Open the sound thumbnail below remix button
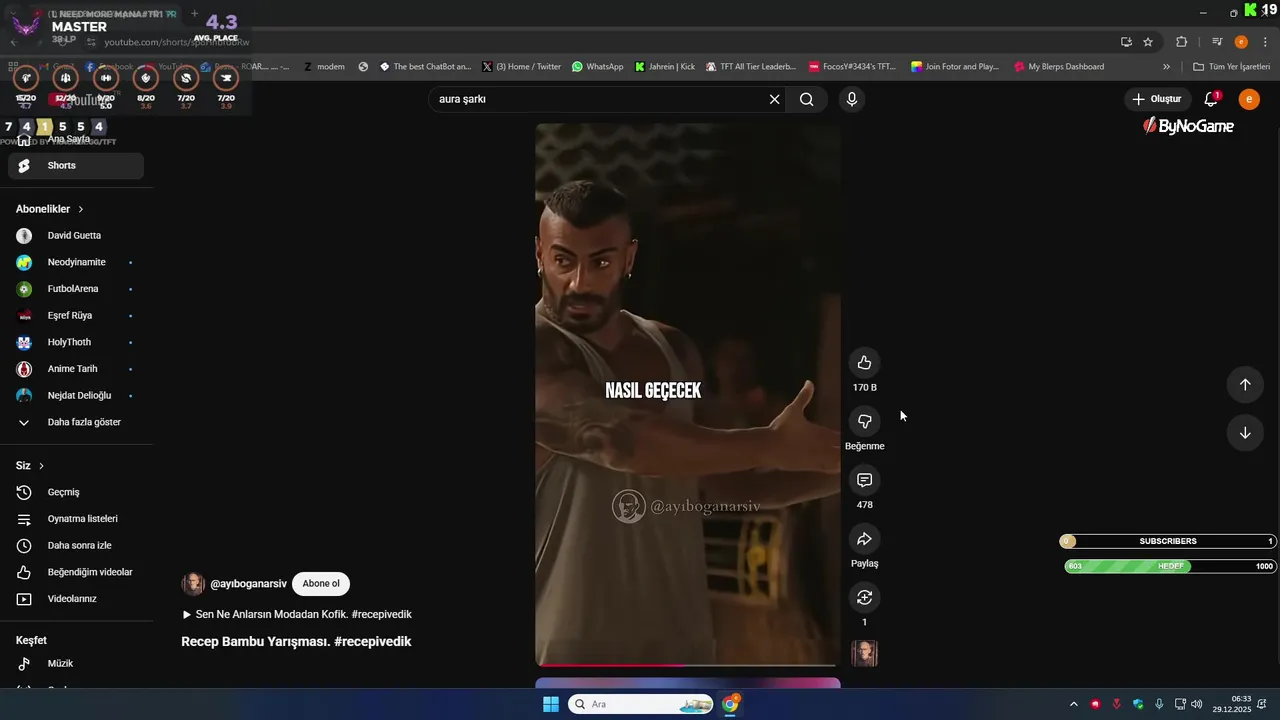 pyautogui.click(x=864, y=653)
